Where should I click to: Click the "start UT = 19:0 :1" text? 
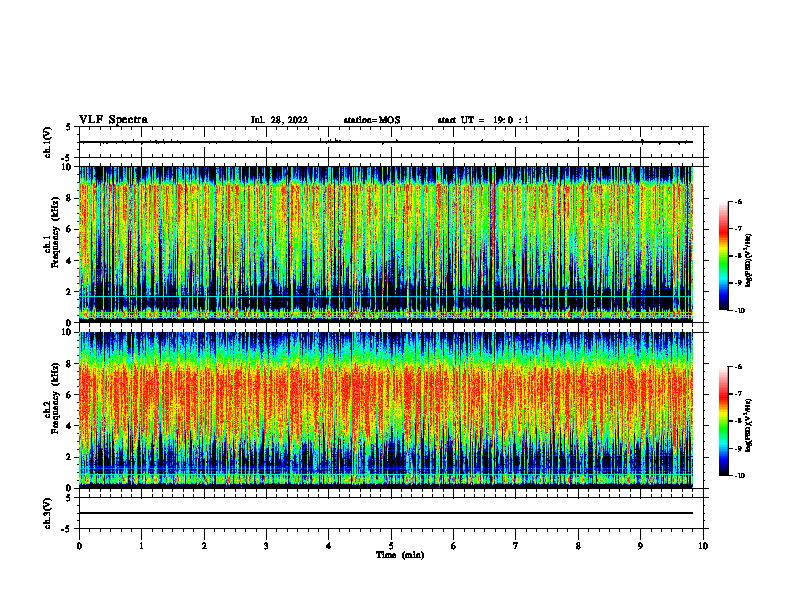pos(483,120)
